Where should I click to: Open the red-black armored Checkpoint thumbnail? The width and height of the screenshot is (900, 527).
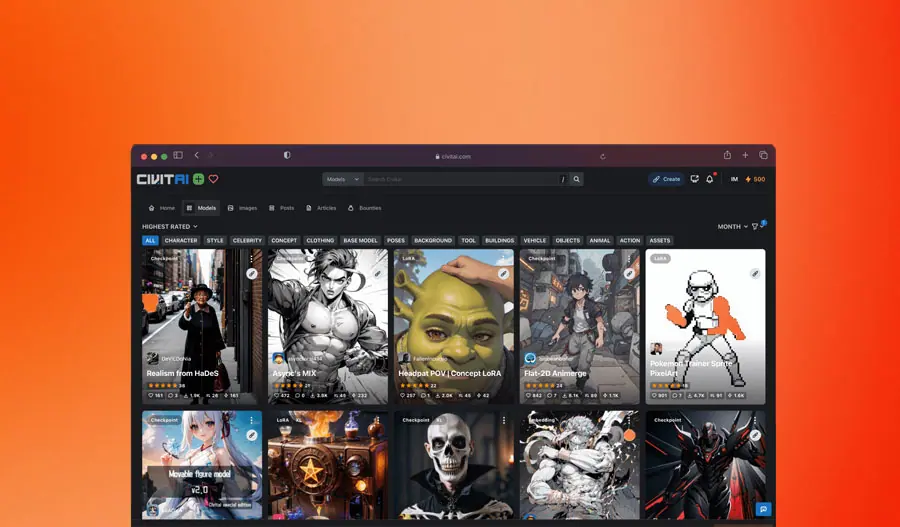coord(705,464)
